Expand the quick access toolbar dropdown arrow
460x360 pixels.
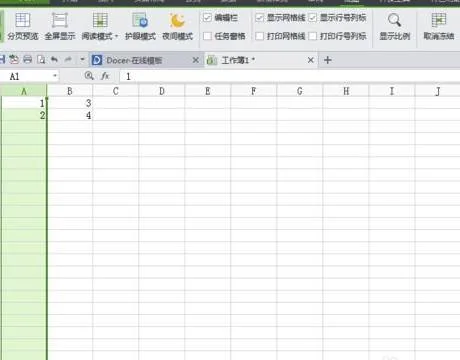82,60
